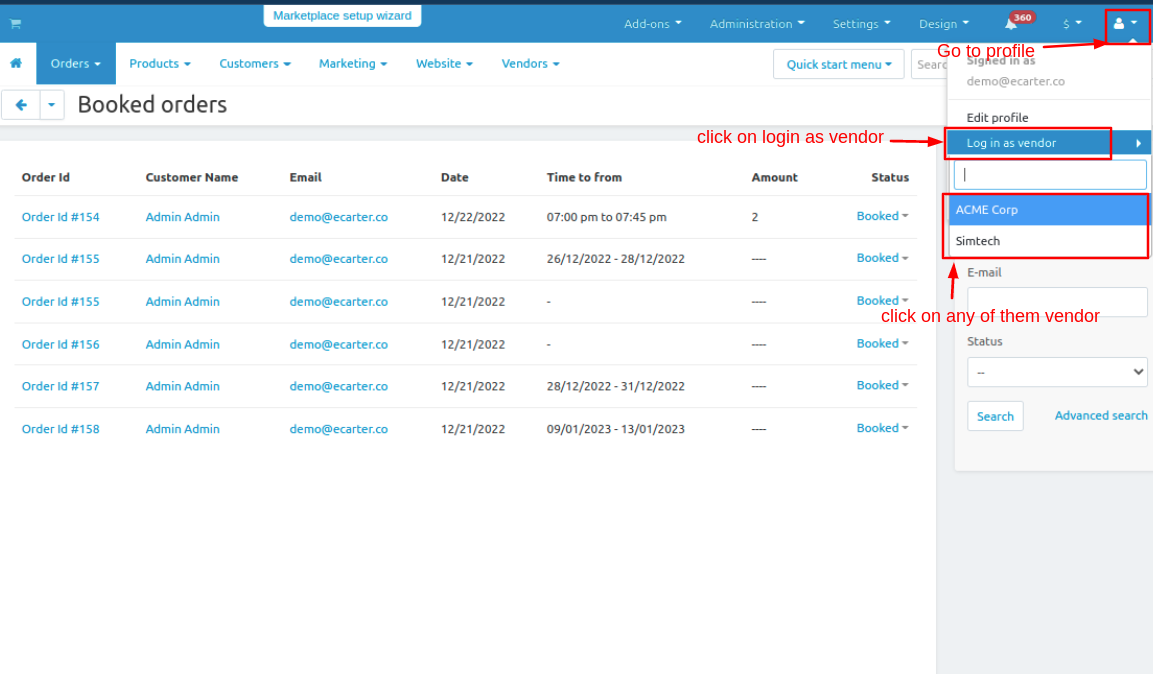Expand the Quick start menu
Image resolution: width=1158 pixels, height=674 pixels.
tap(838, 64)
